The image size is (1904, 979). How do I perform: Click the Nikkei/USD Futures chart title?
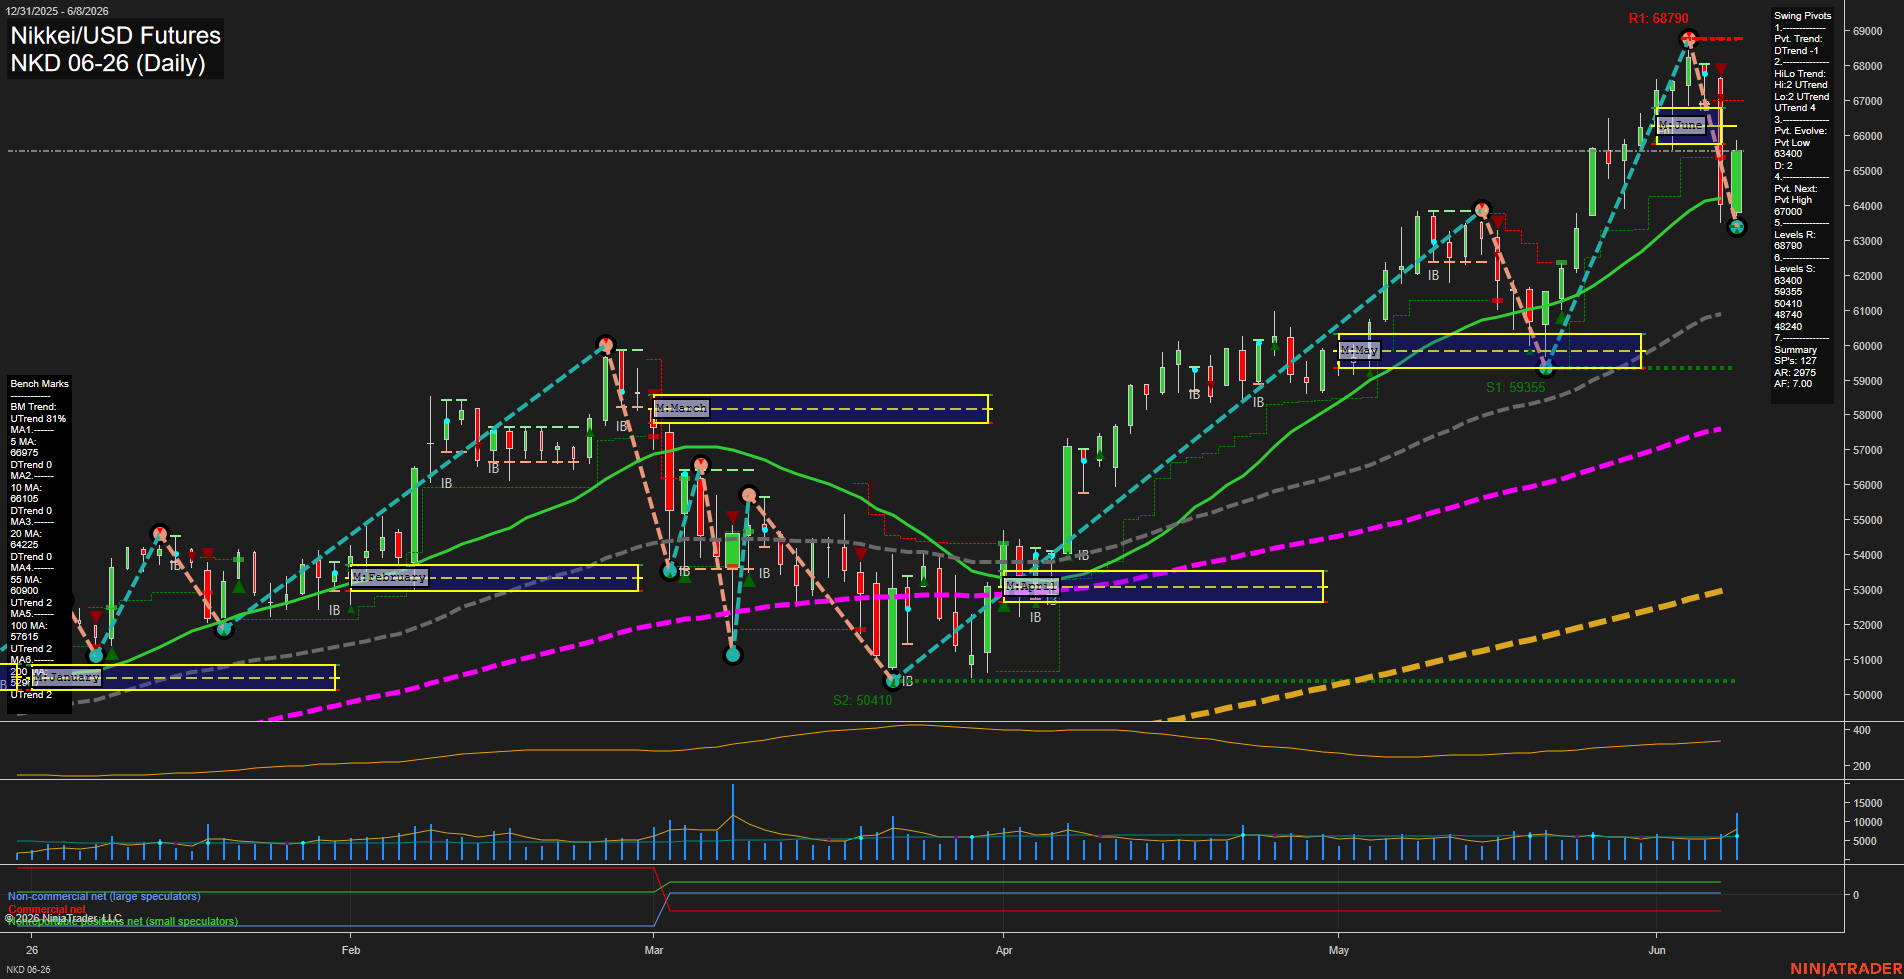tap(115, 35)
